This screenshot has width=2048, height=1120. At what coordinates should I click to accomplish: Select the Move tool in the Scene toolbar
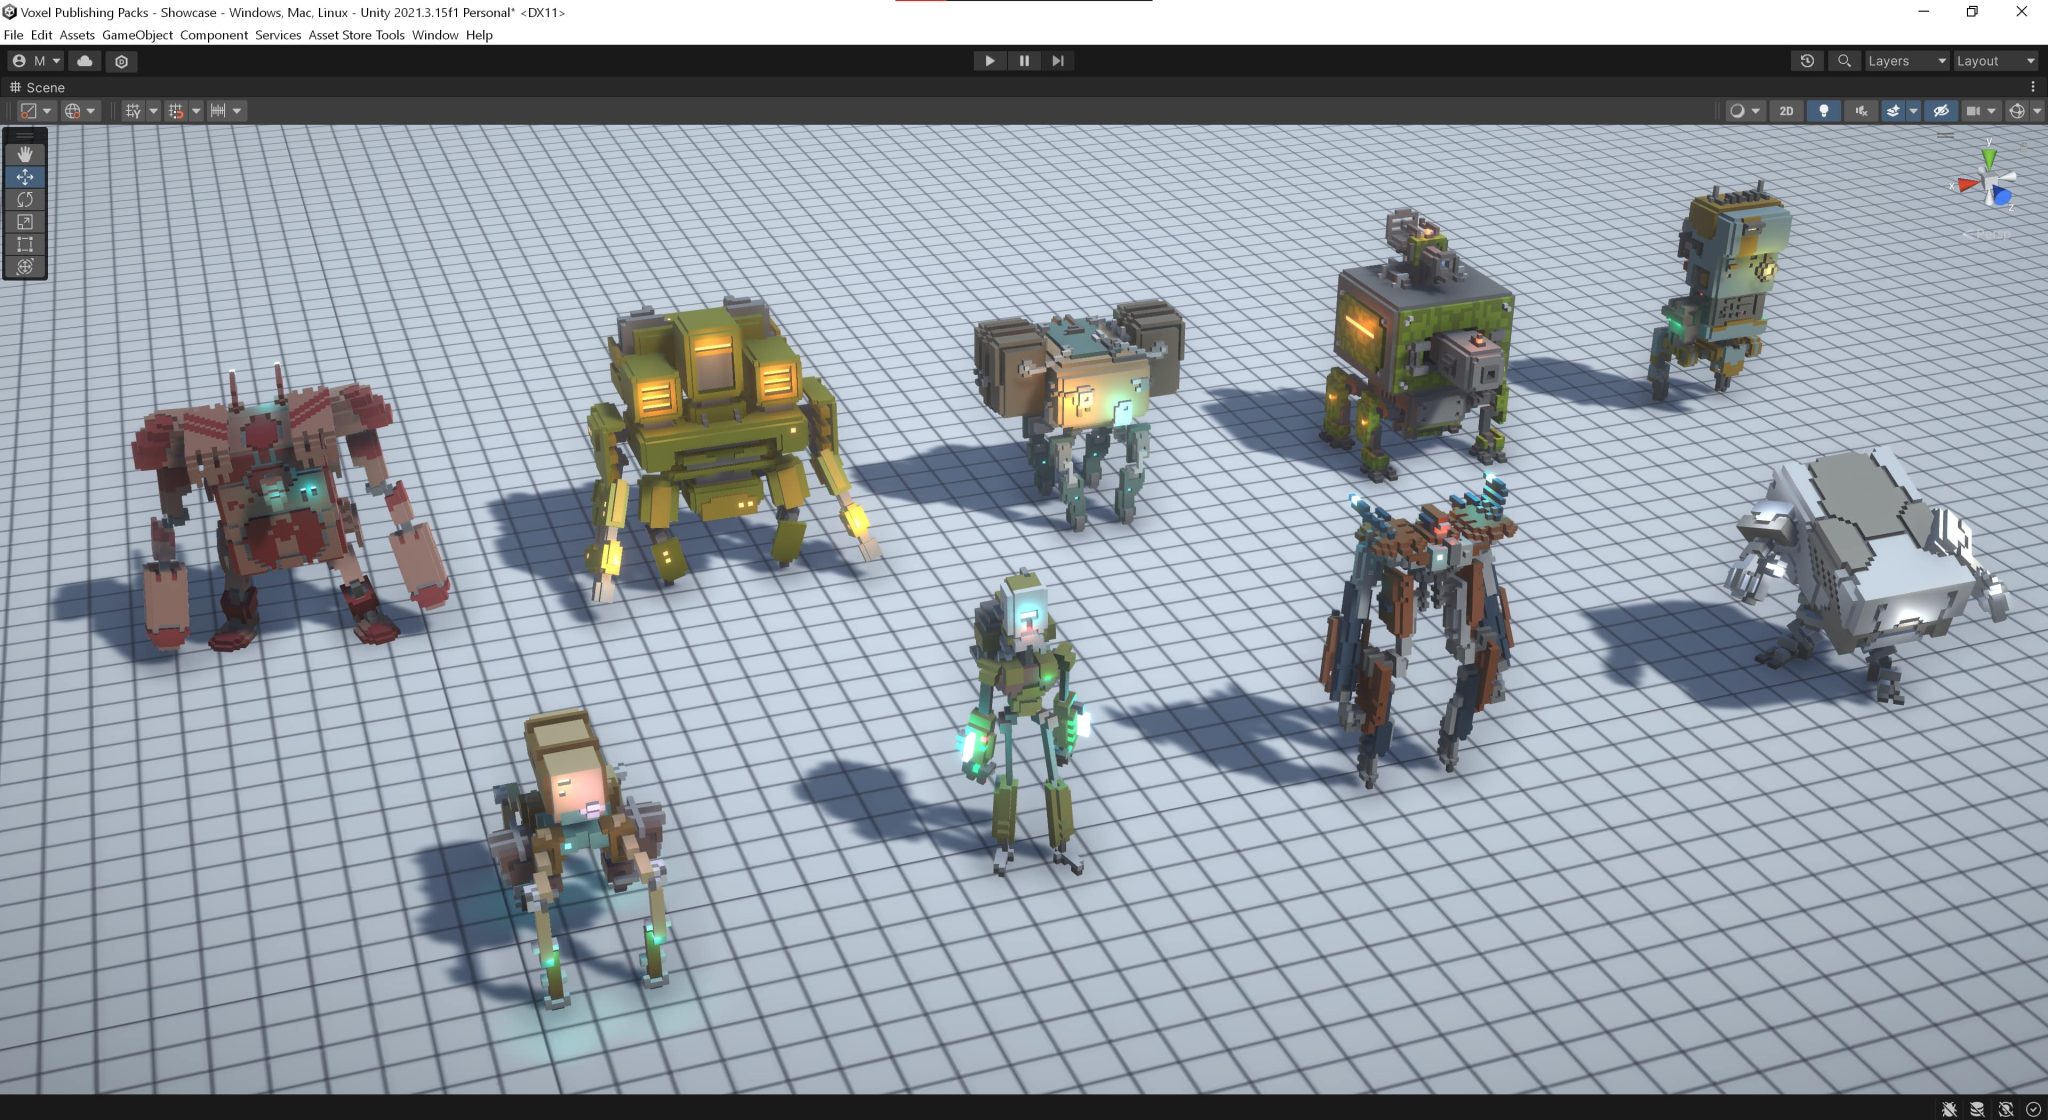(24, 177)
